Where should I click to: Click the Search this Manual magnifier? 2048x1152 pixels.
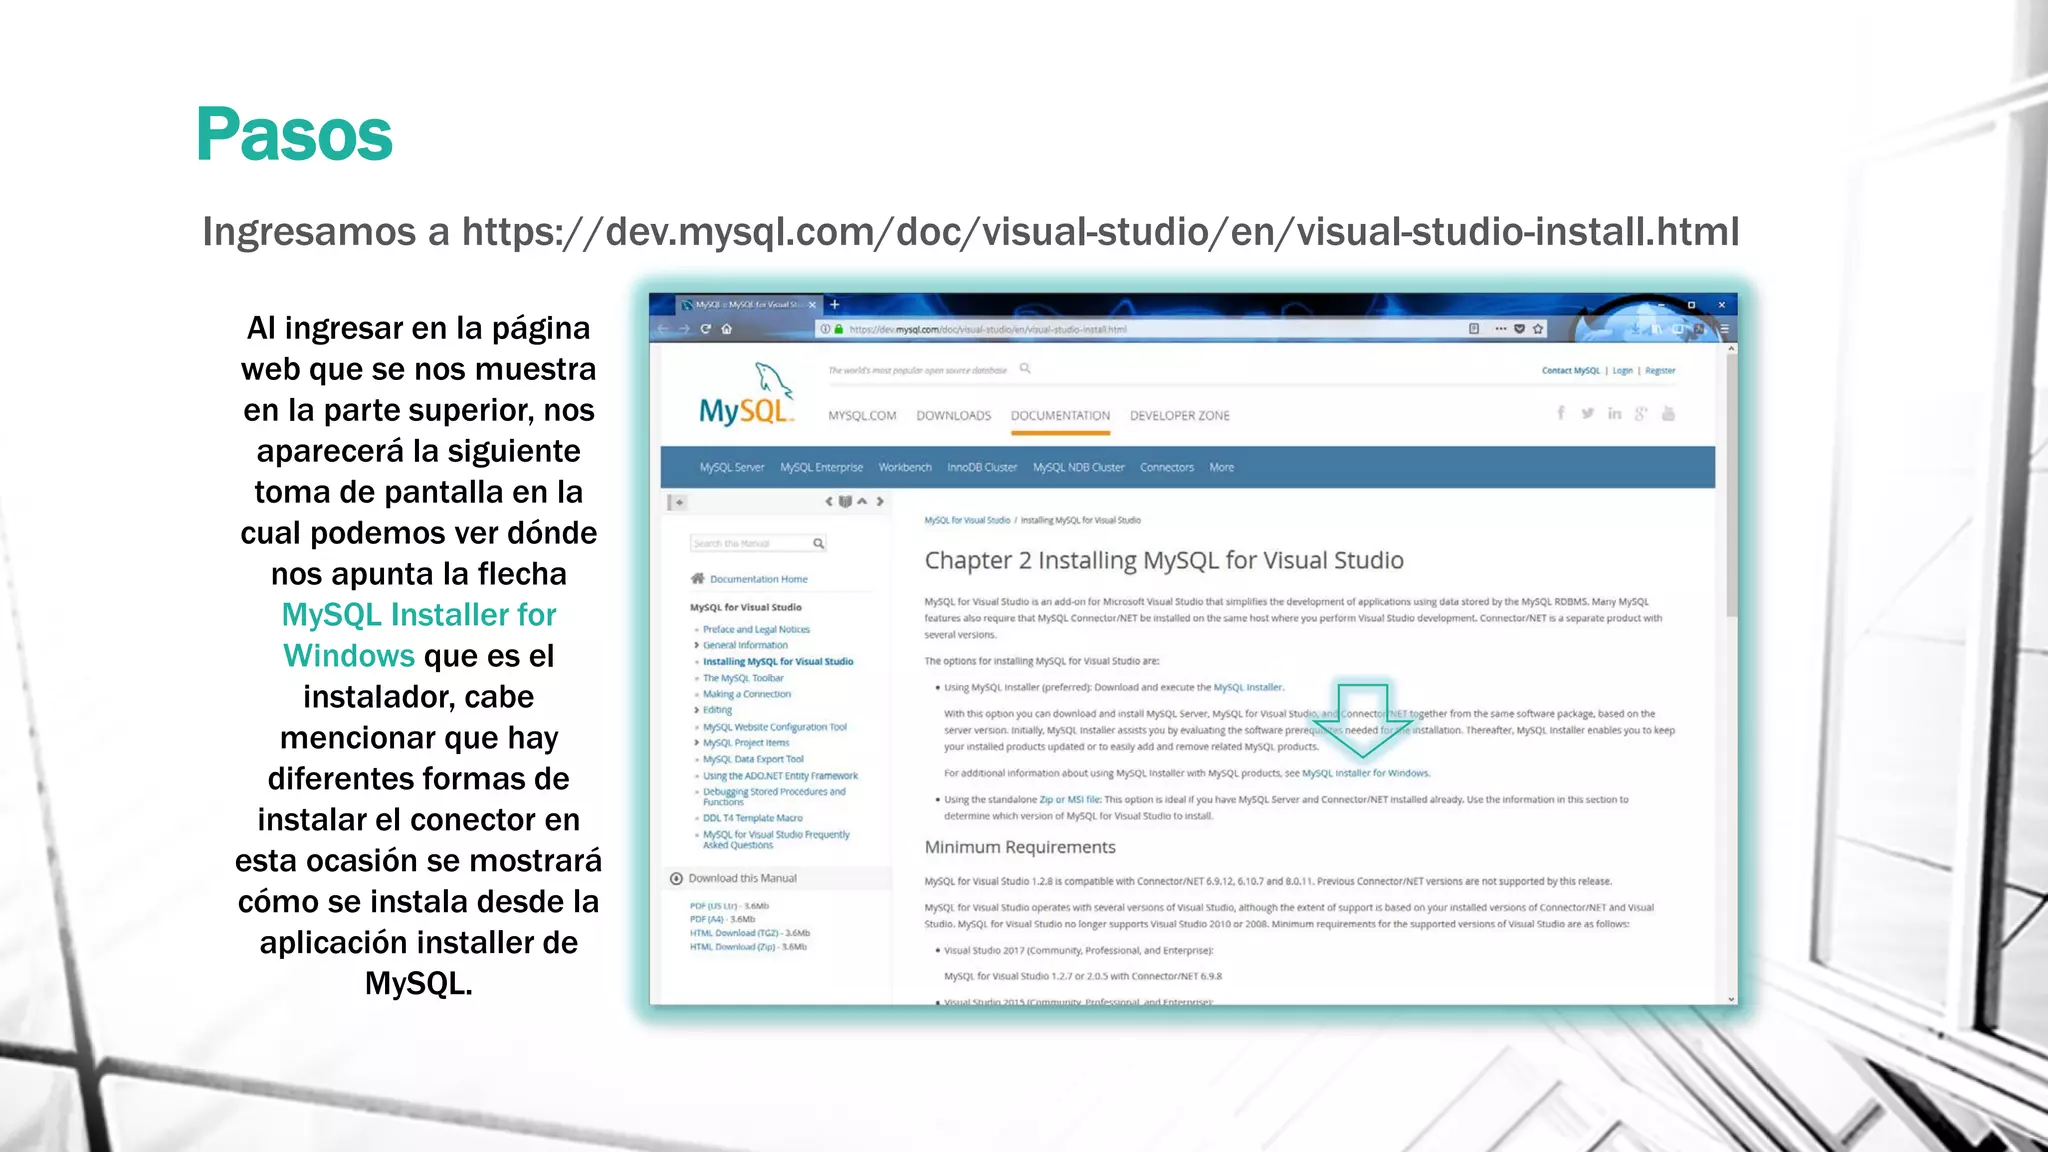pyautogui.click(x=818, y=543)
